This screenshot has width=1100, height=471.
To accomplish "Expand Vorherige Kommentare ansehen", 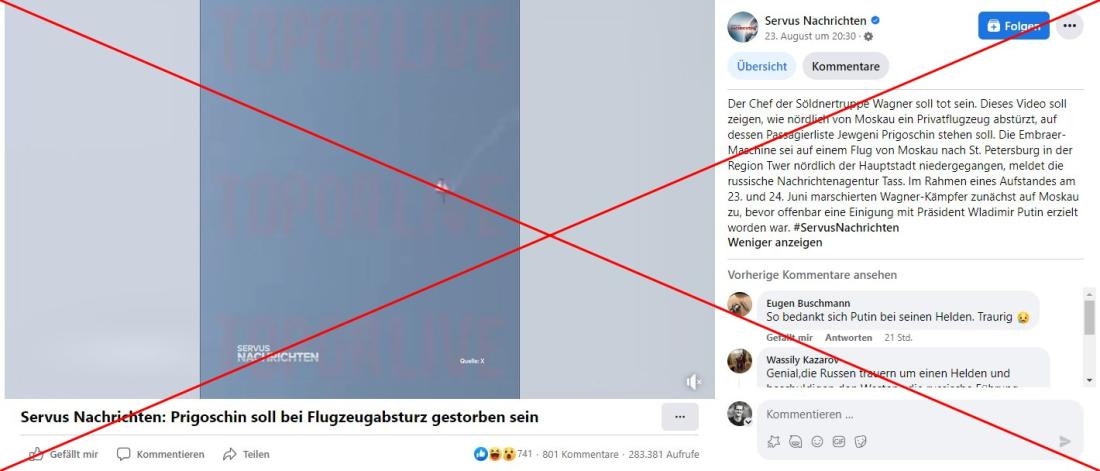I will 812,275.
